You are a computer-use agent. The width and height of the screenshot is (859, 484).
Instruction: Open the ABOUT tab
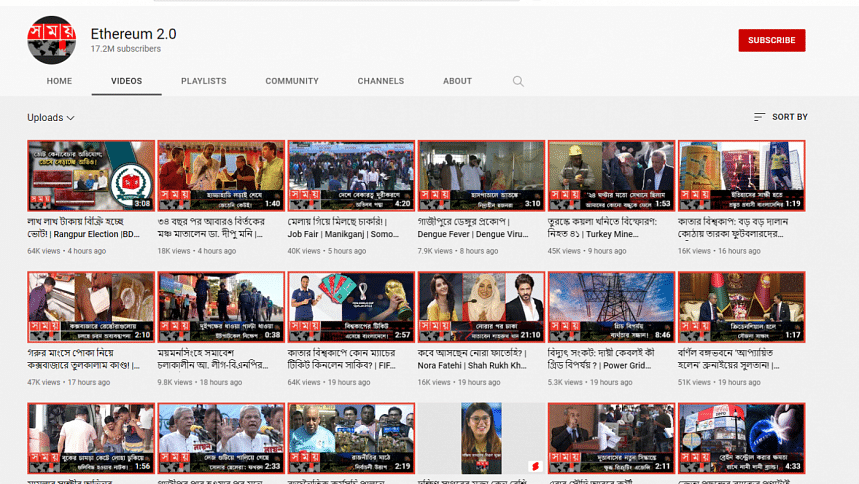tap(457, 81)
